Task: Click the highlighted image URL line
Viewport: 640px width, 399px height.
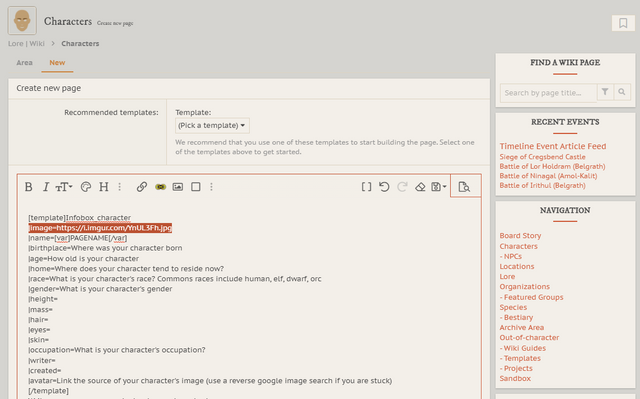Action: (100, 228)
